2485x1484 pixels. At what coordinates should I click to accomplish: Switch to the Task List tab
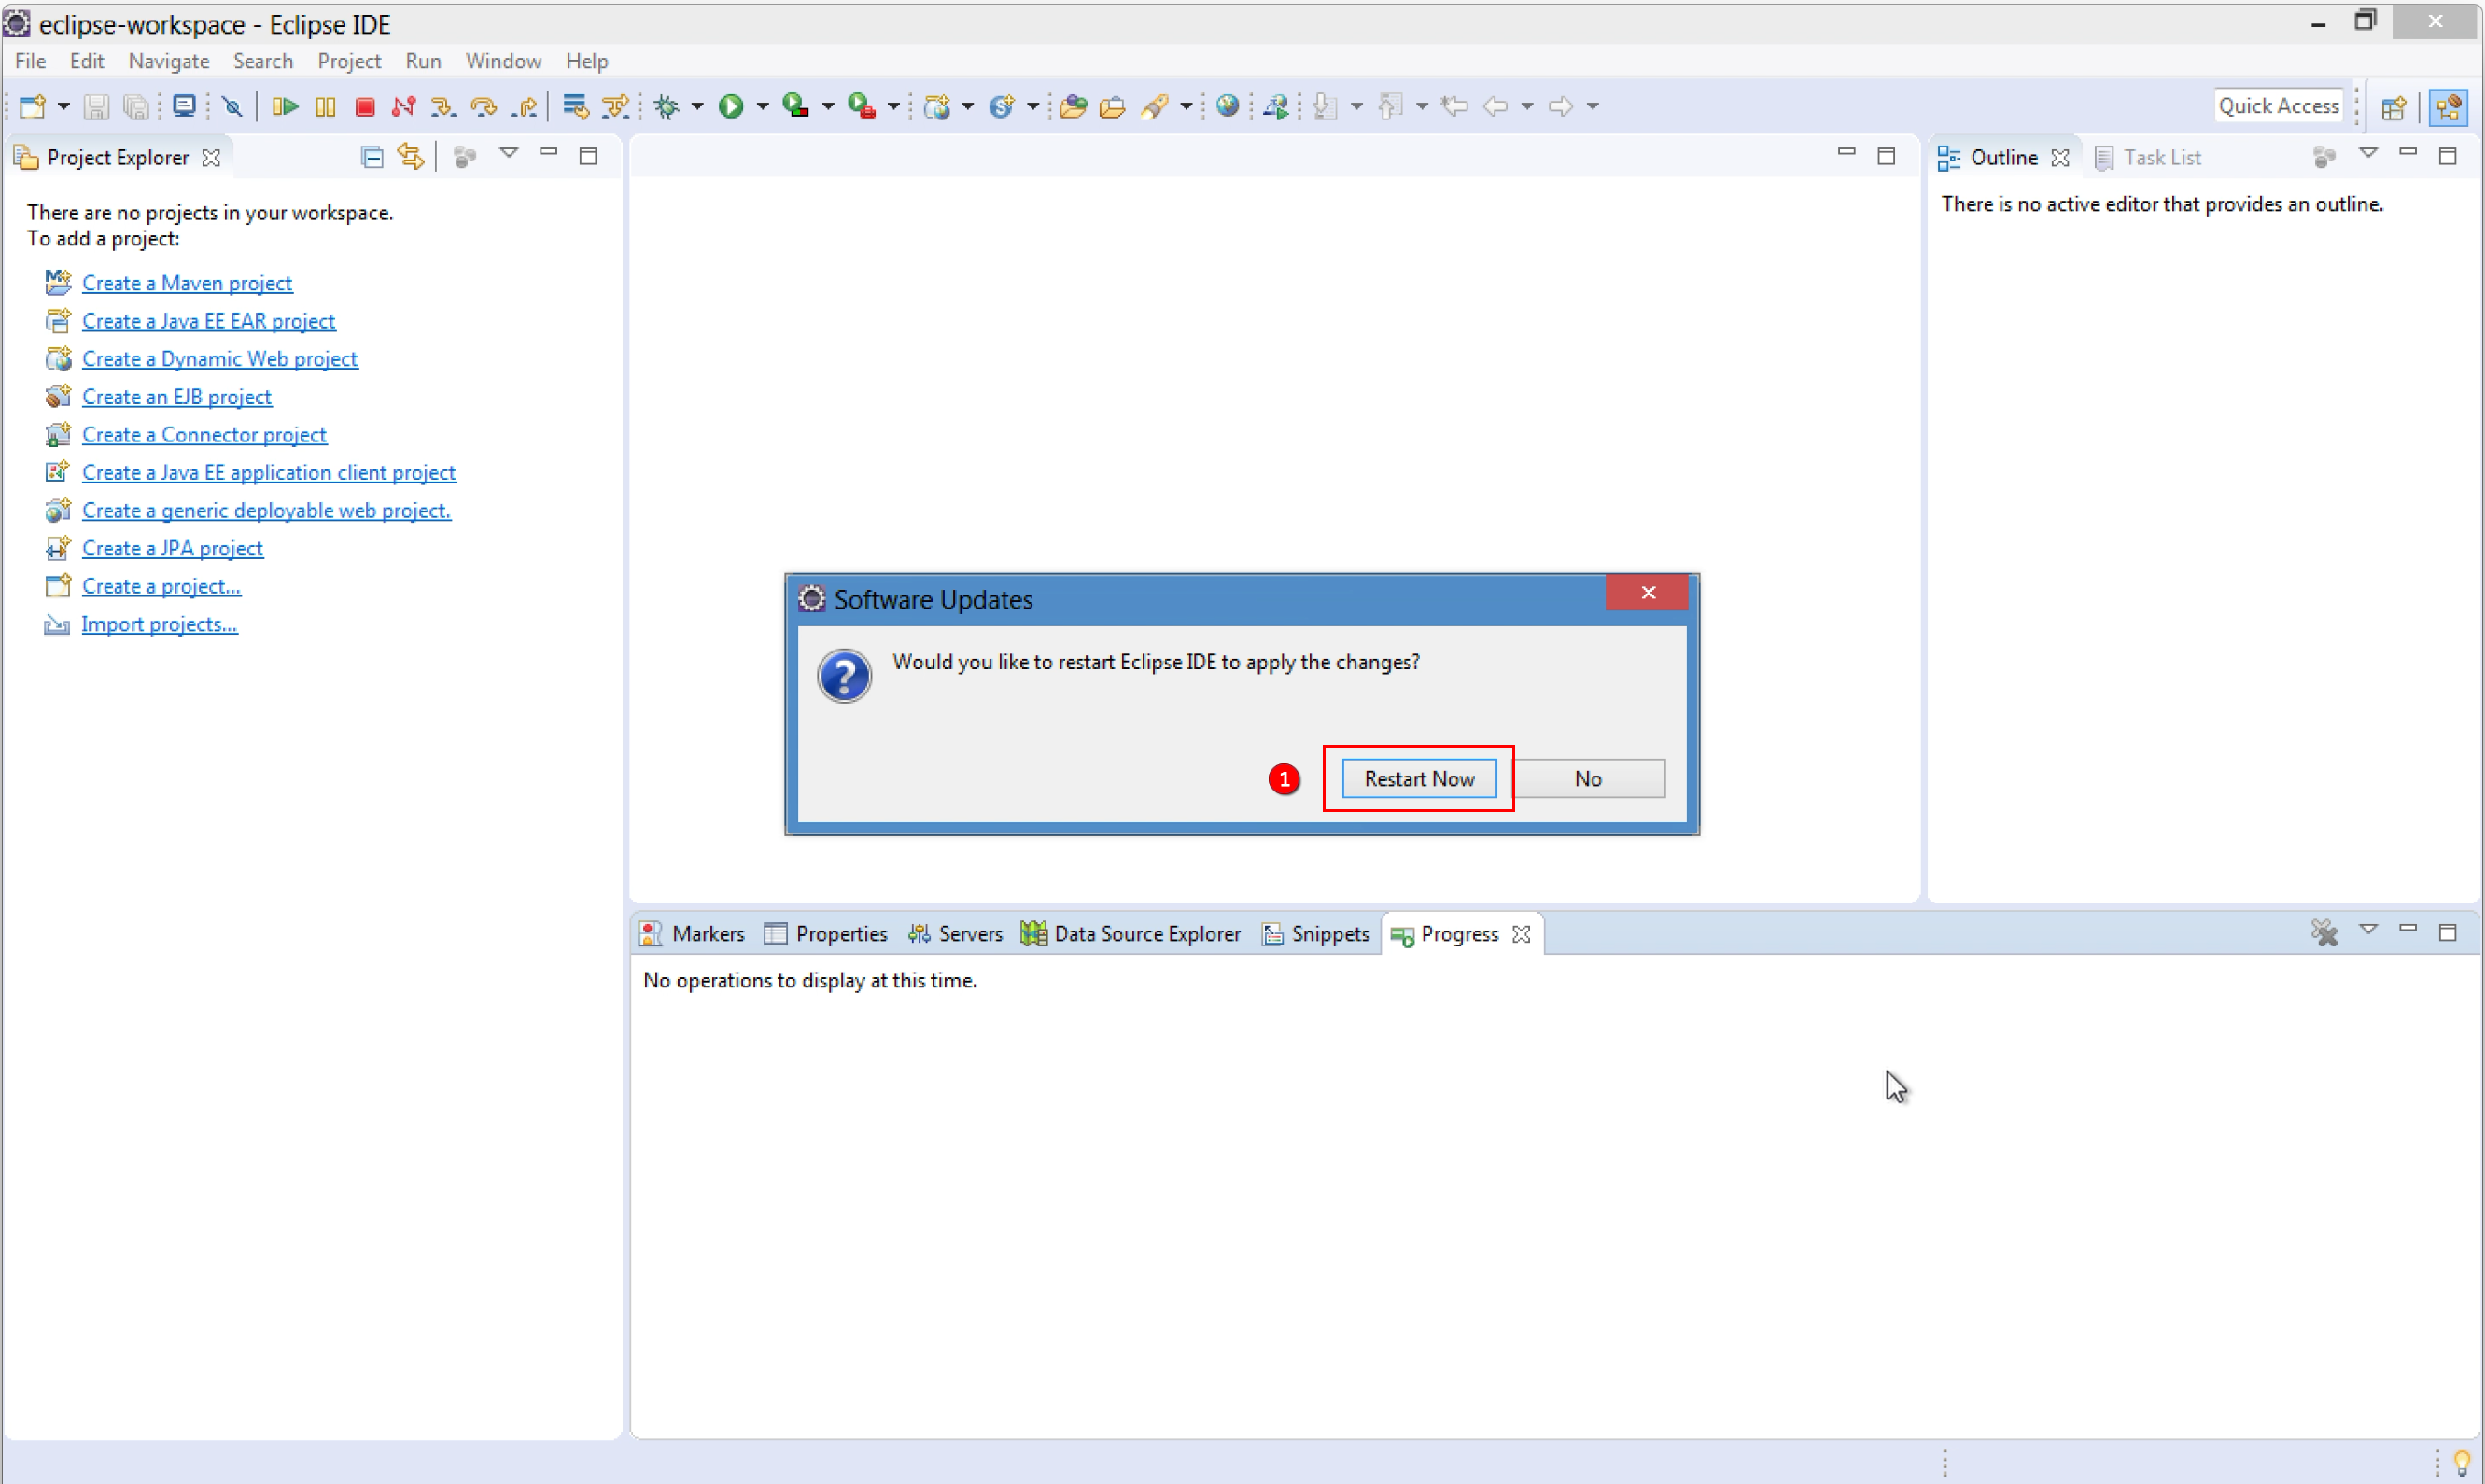(x=2148, y=157)
